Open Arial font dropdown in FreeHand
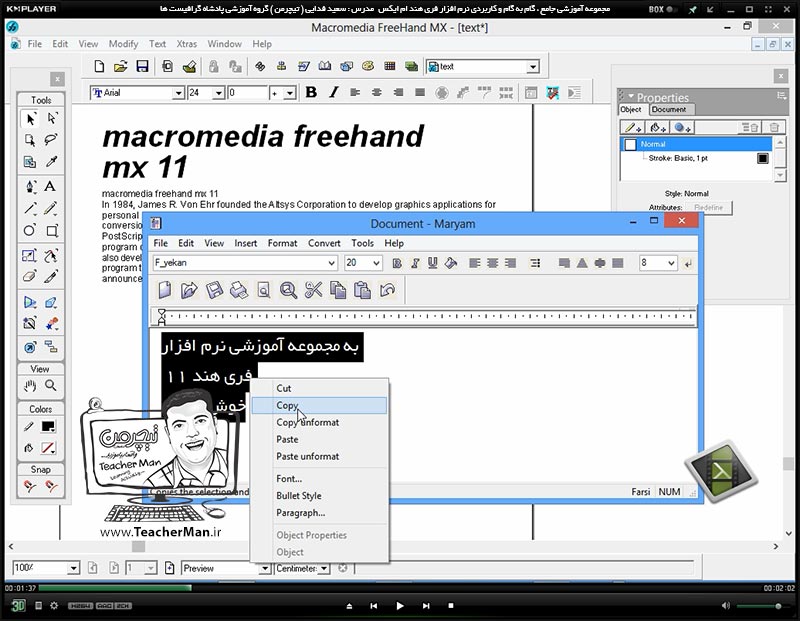The height and width of the screenshot is (621, 800). point(178,93)
